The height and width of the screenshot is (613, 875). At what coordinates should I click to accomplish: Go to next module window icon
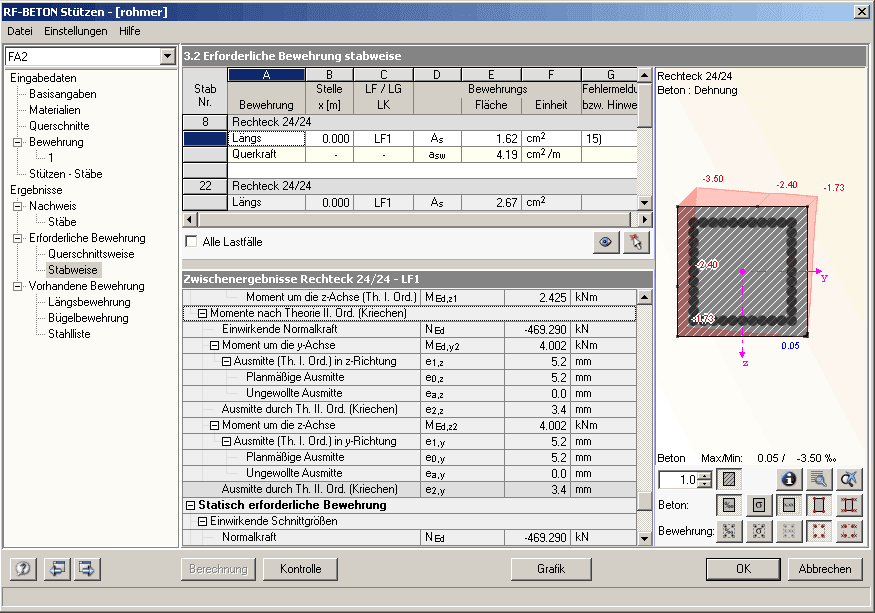tap(87, 569)
